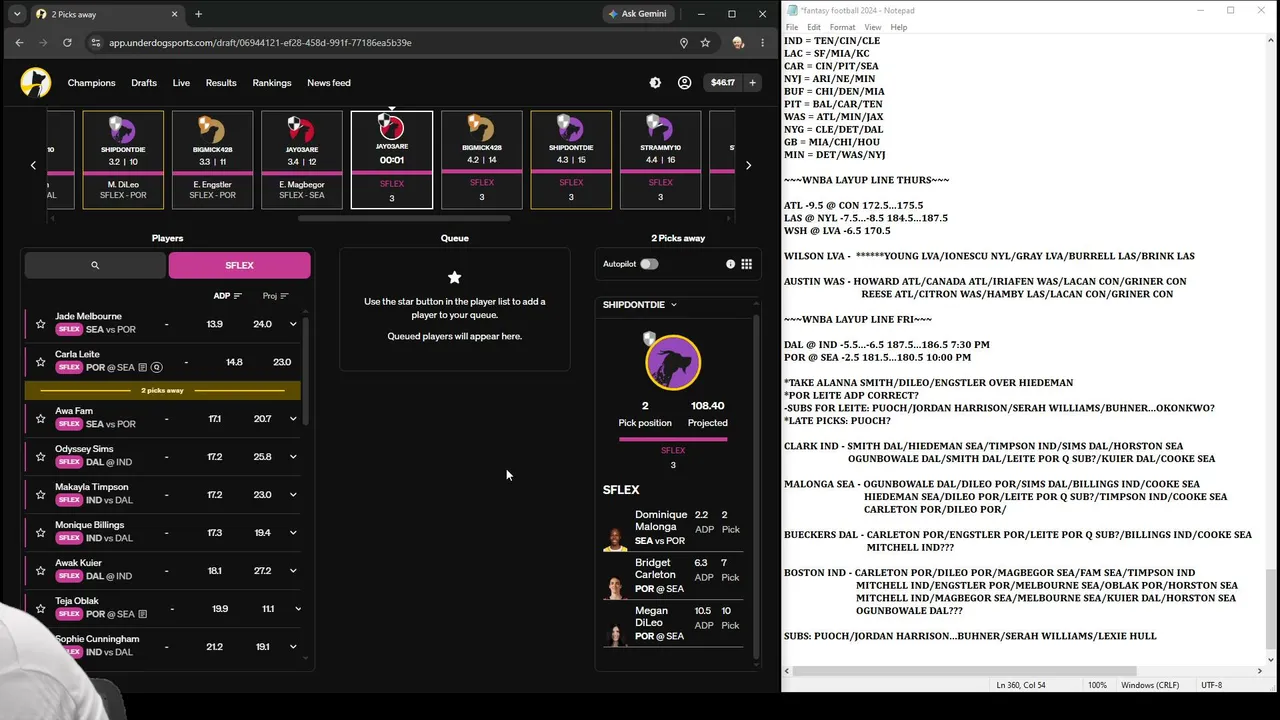Star Makayla Timpson to queue her
Viewport: 1280px width, 720px height.
click(41, 495)
